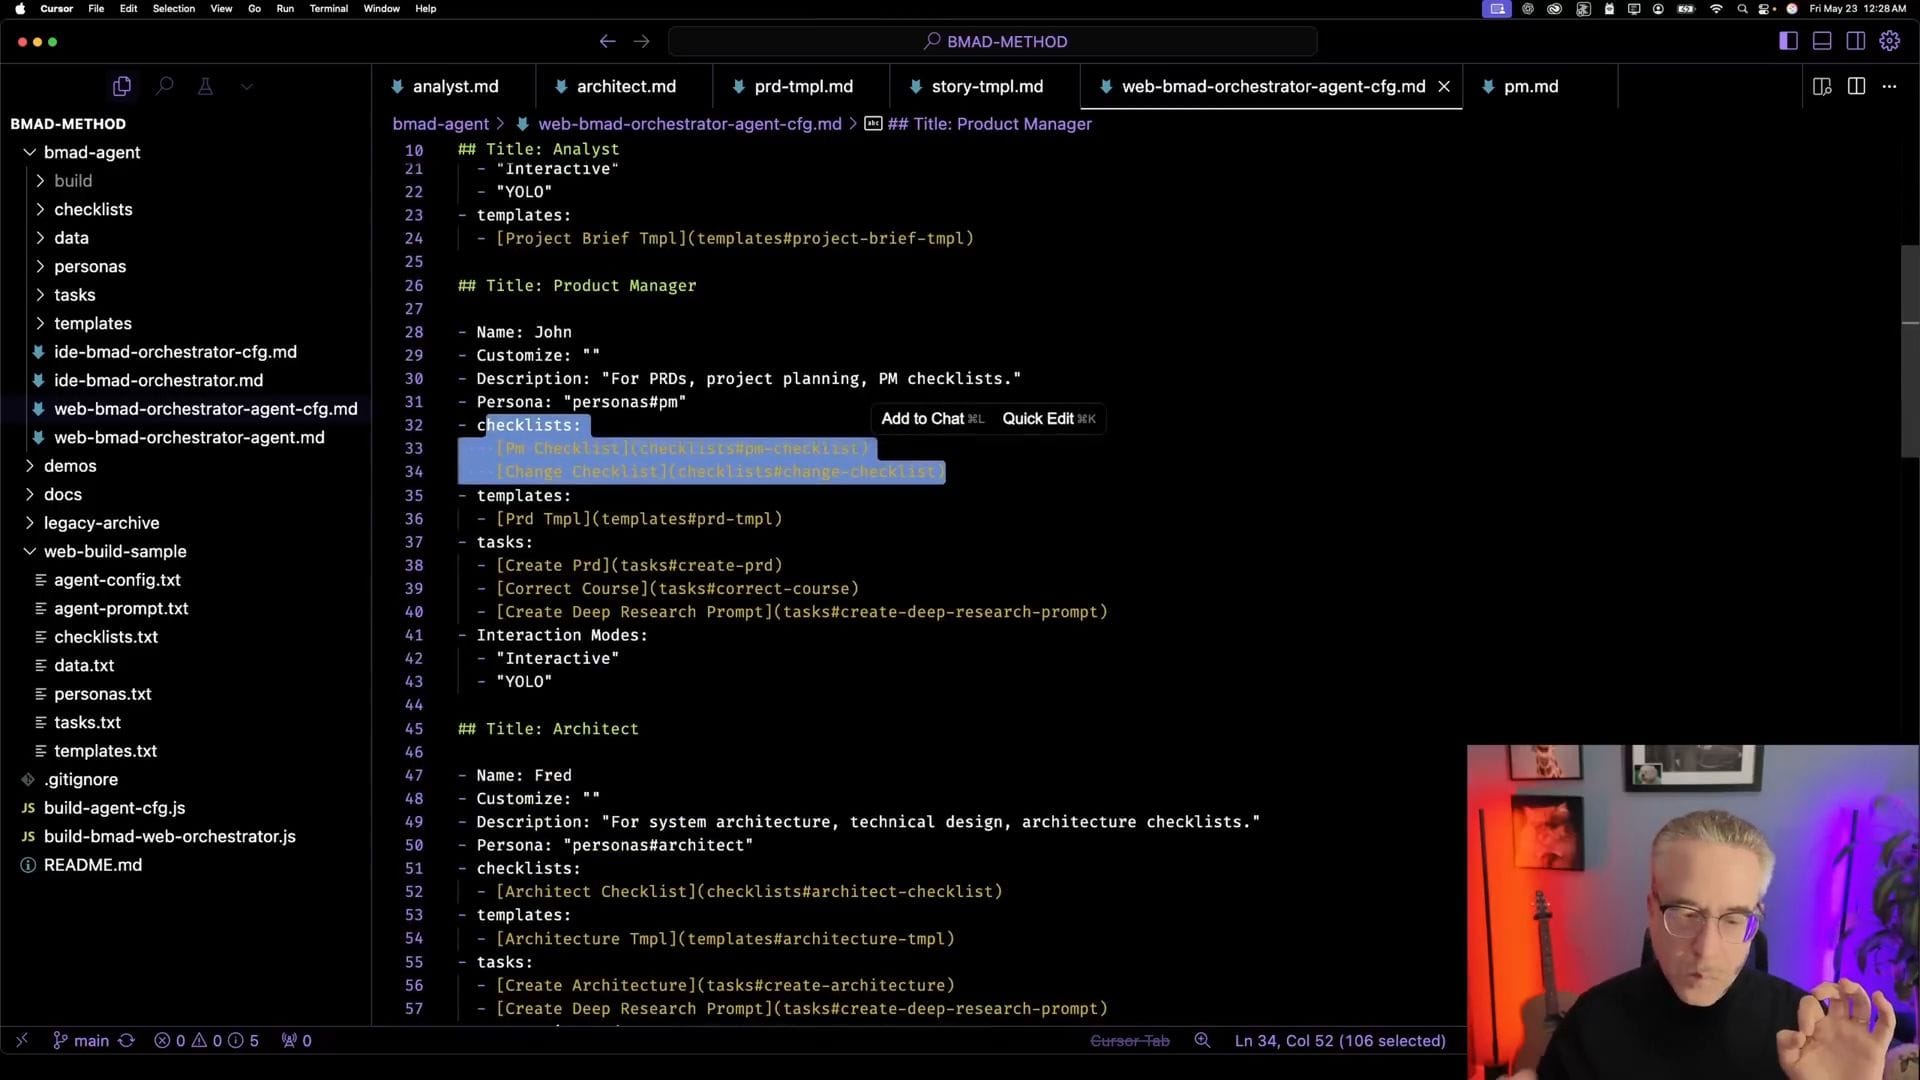Open the Search panel icon
1920x1080 pixels.
tap(164, 87)
